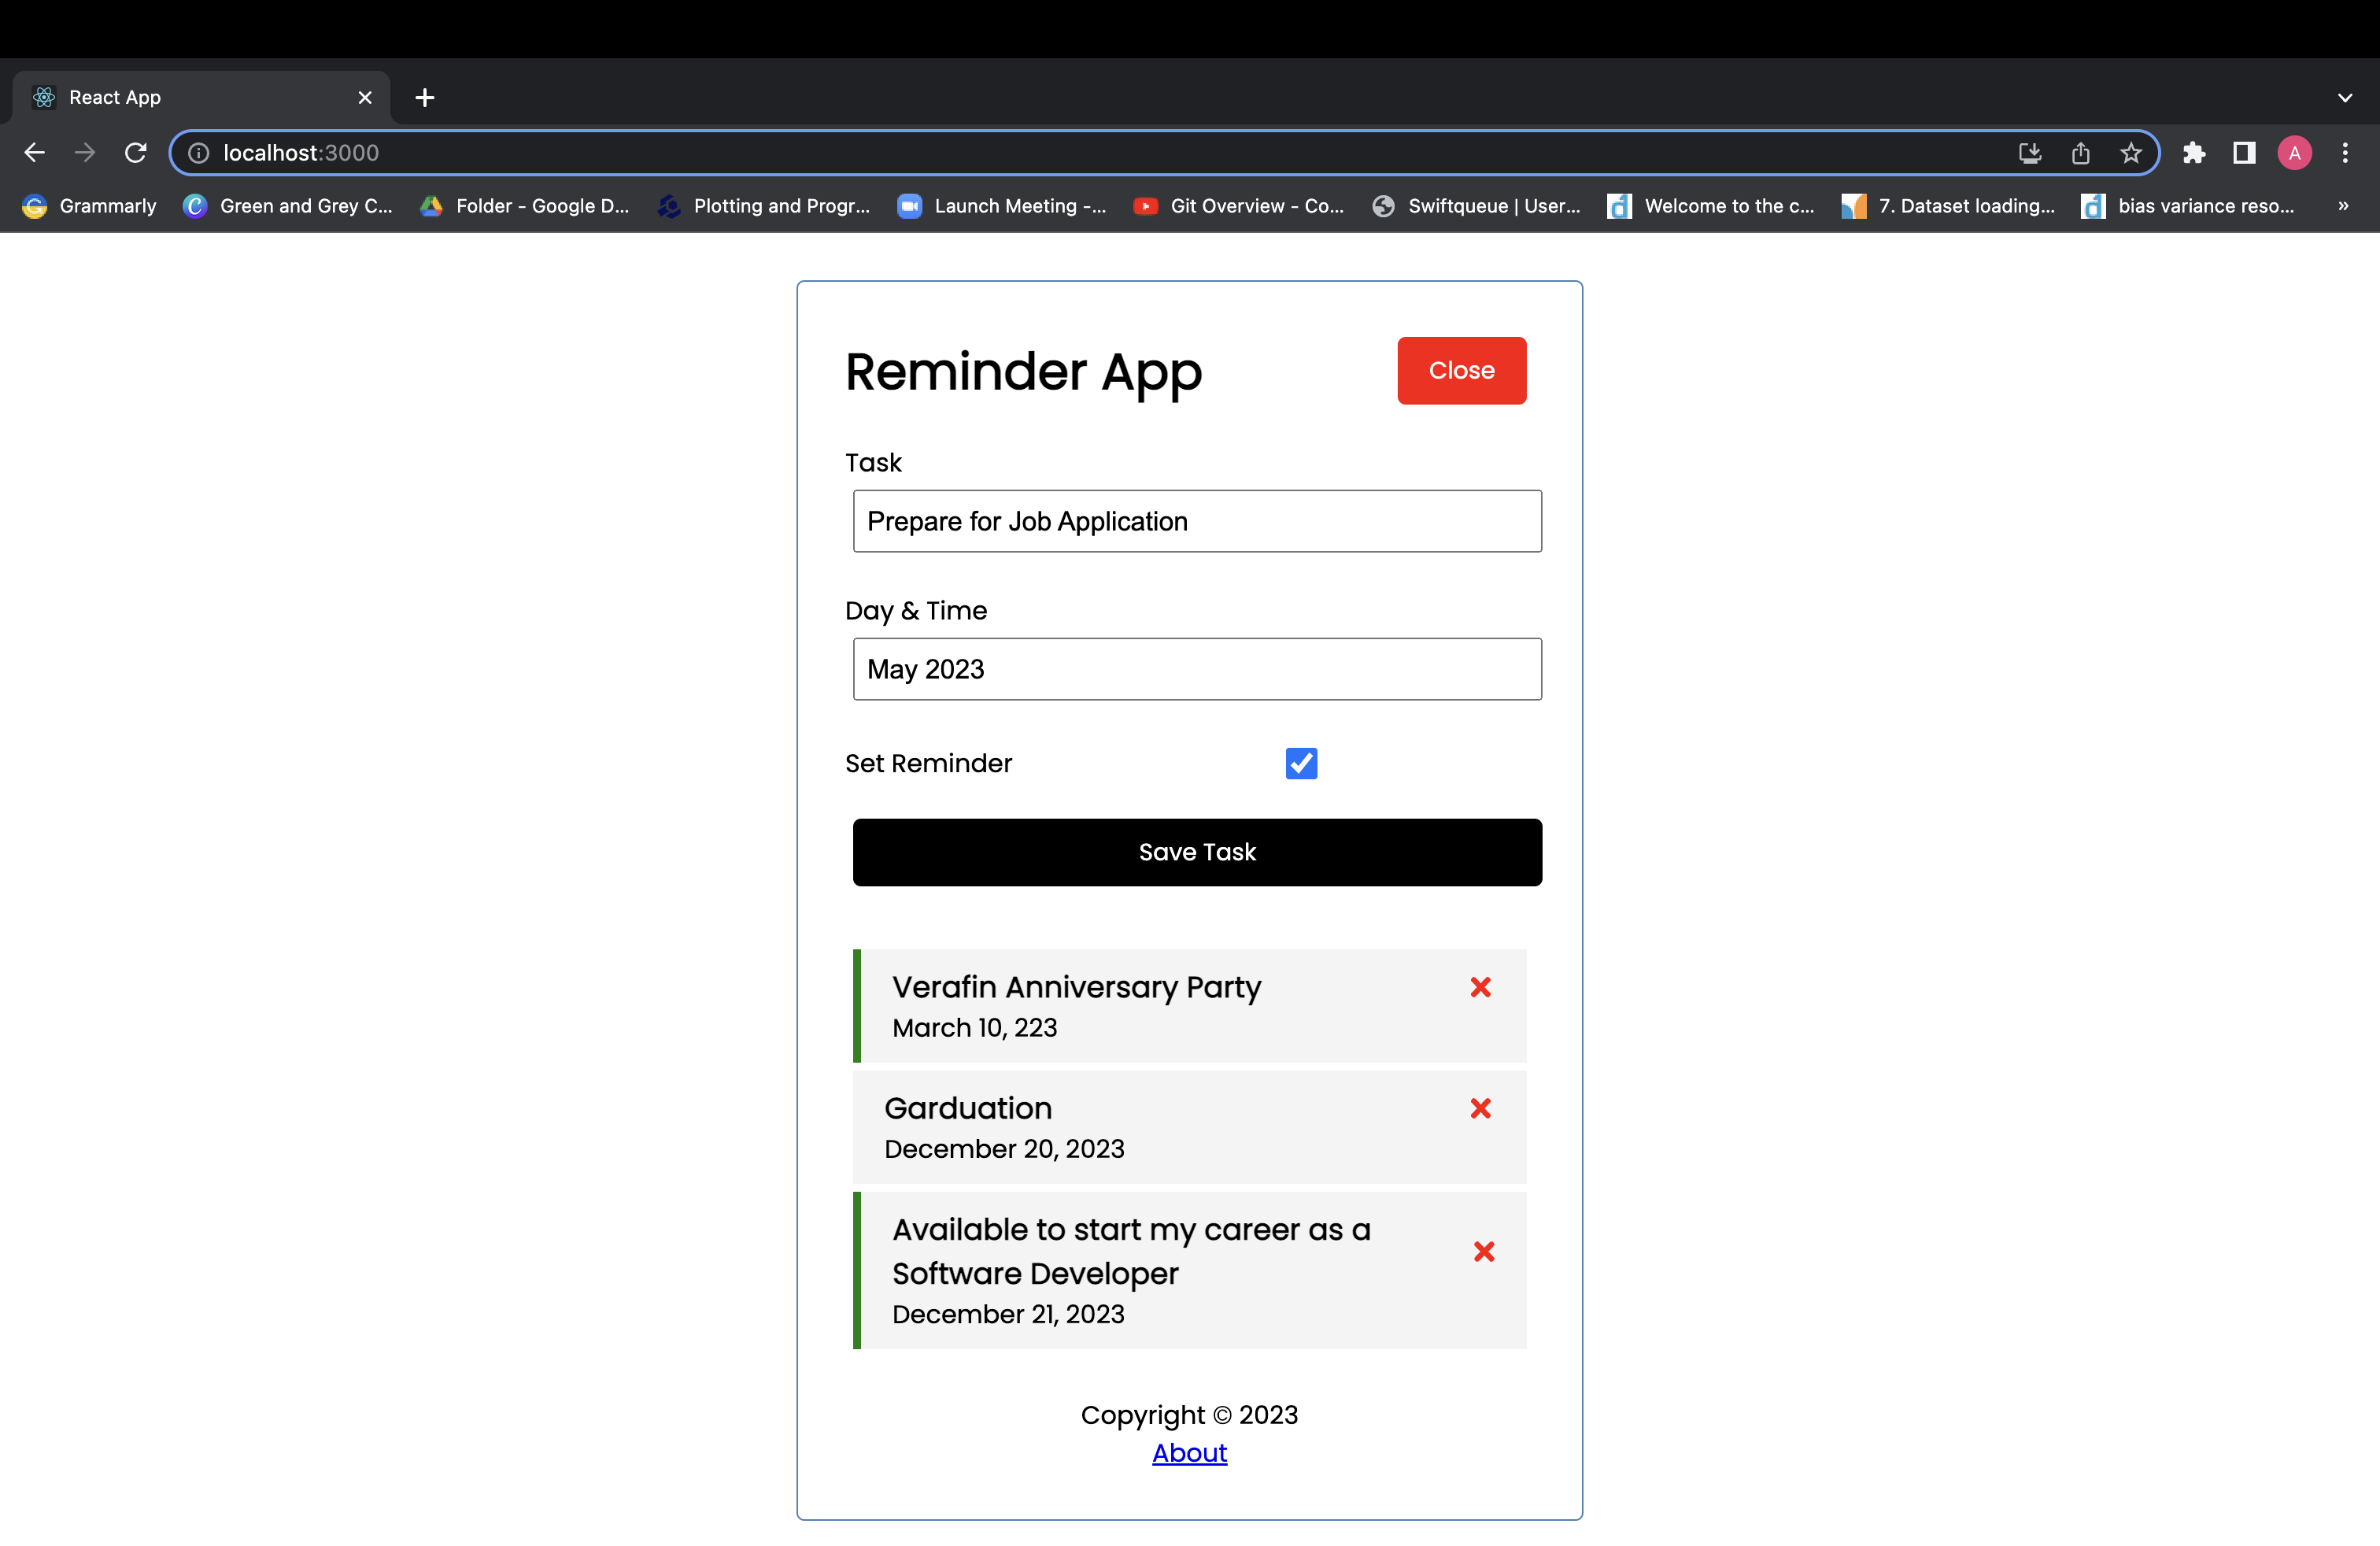Go forward in browser history
This screenshot has height=1546, width=2380.
click(85, 152)
